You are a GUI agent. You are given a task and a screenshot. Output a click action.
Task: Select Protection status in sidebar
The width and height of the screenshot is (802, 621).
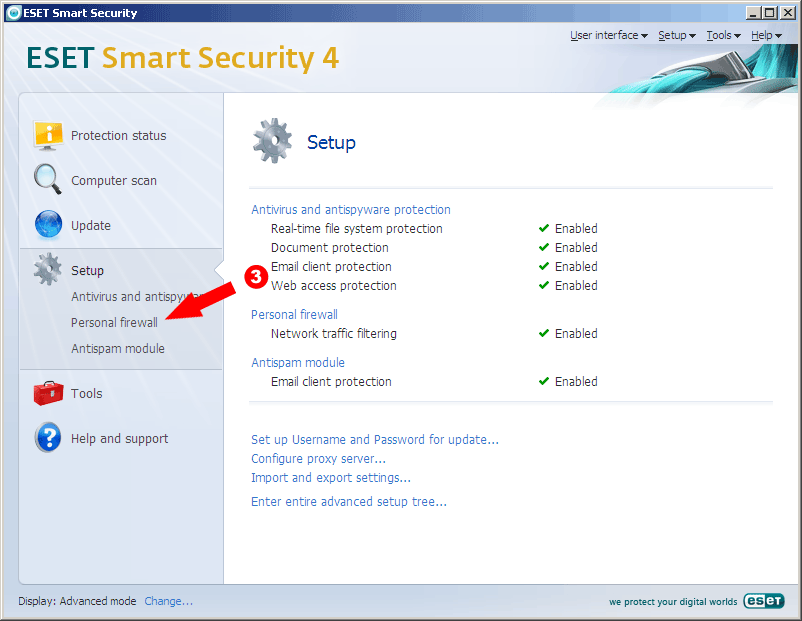[119, 136]
